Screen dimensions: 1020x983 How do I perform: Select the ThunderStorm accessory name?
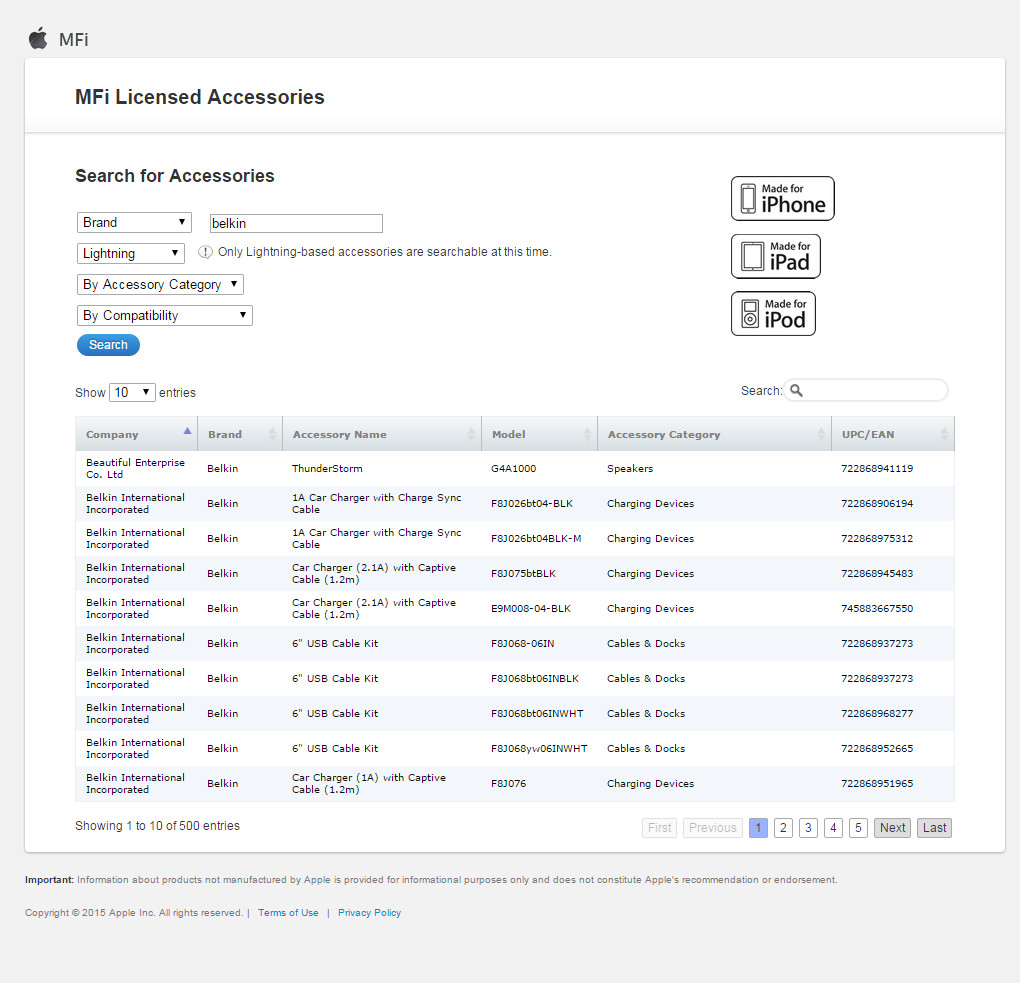pyautogui.click(x=327, y=468)
